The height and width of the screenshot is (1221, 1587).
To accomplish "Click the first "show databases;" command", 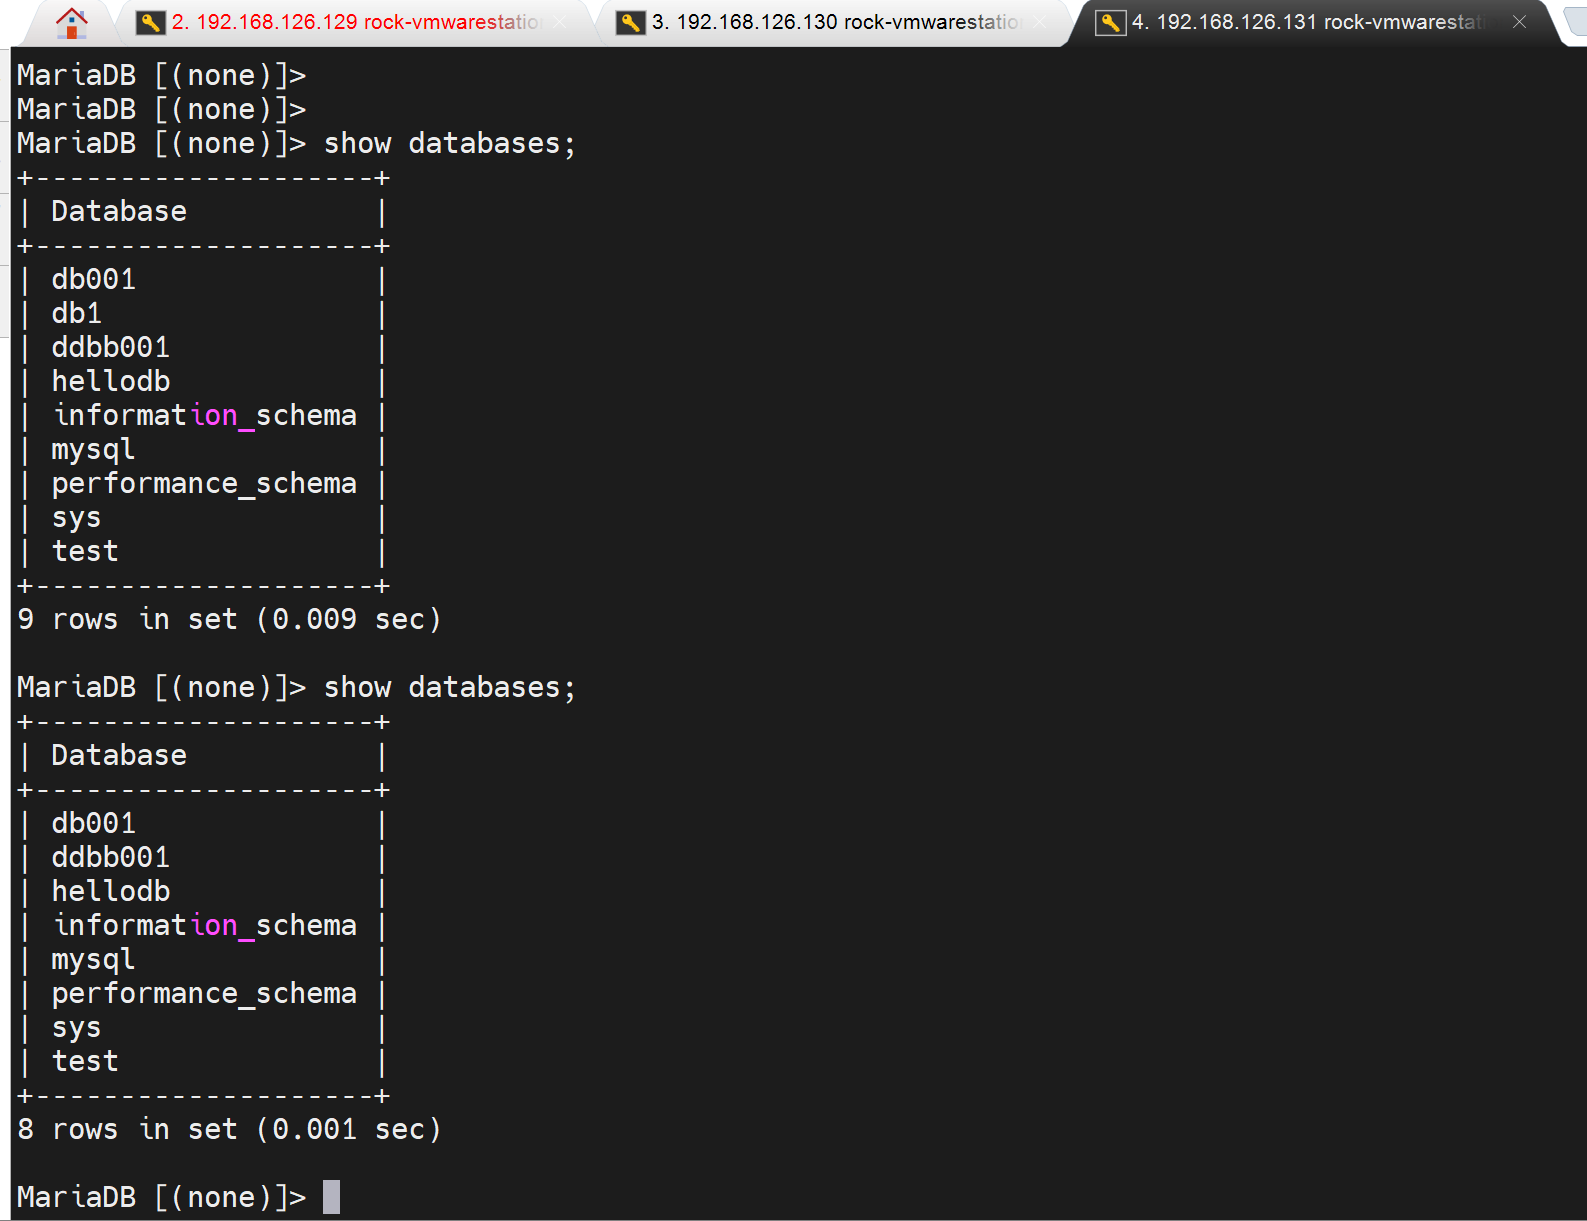I will coord(449,144).
